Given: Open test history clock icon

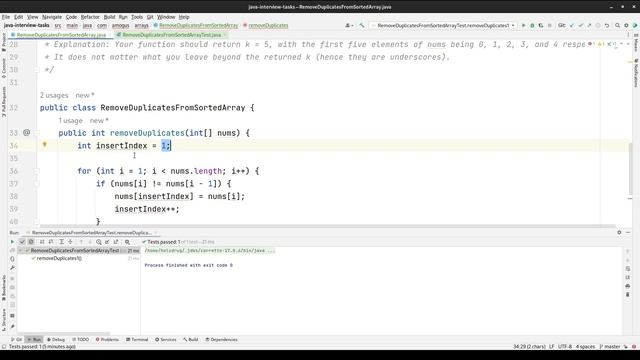Looking at the screenshot, I should [99, 242].
